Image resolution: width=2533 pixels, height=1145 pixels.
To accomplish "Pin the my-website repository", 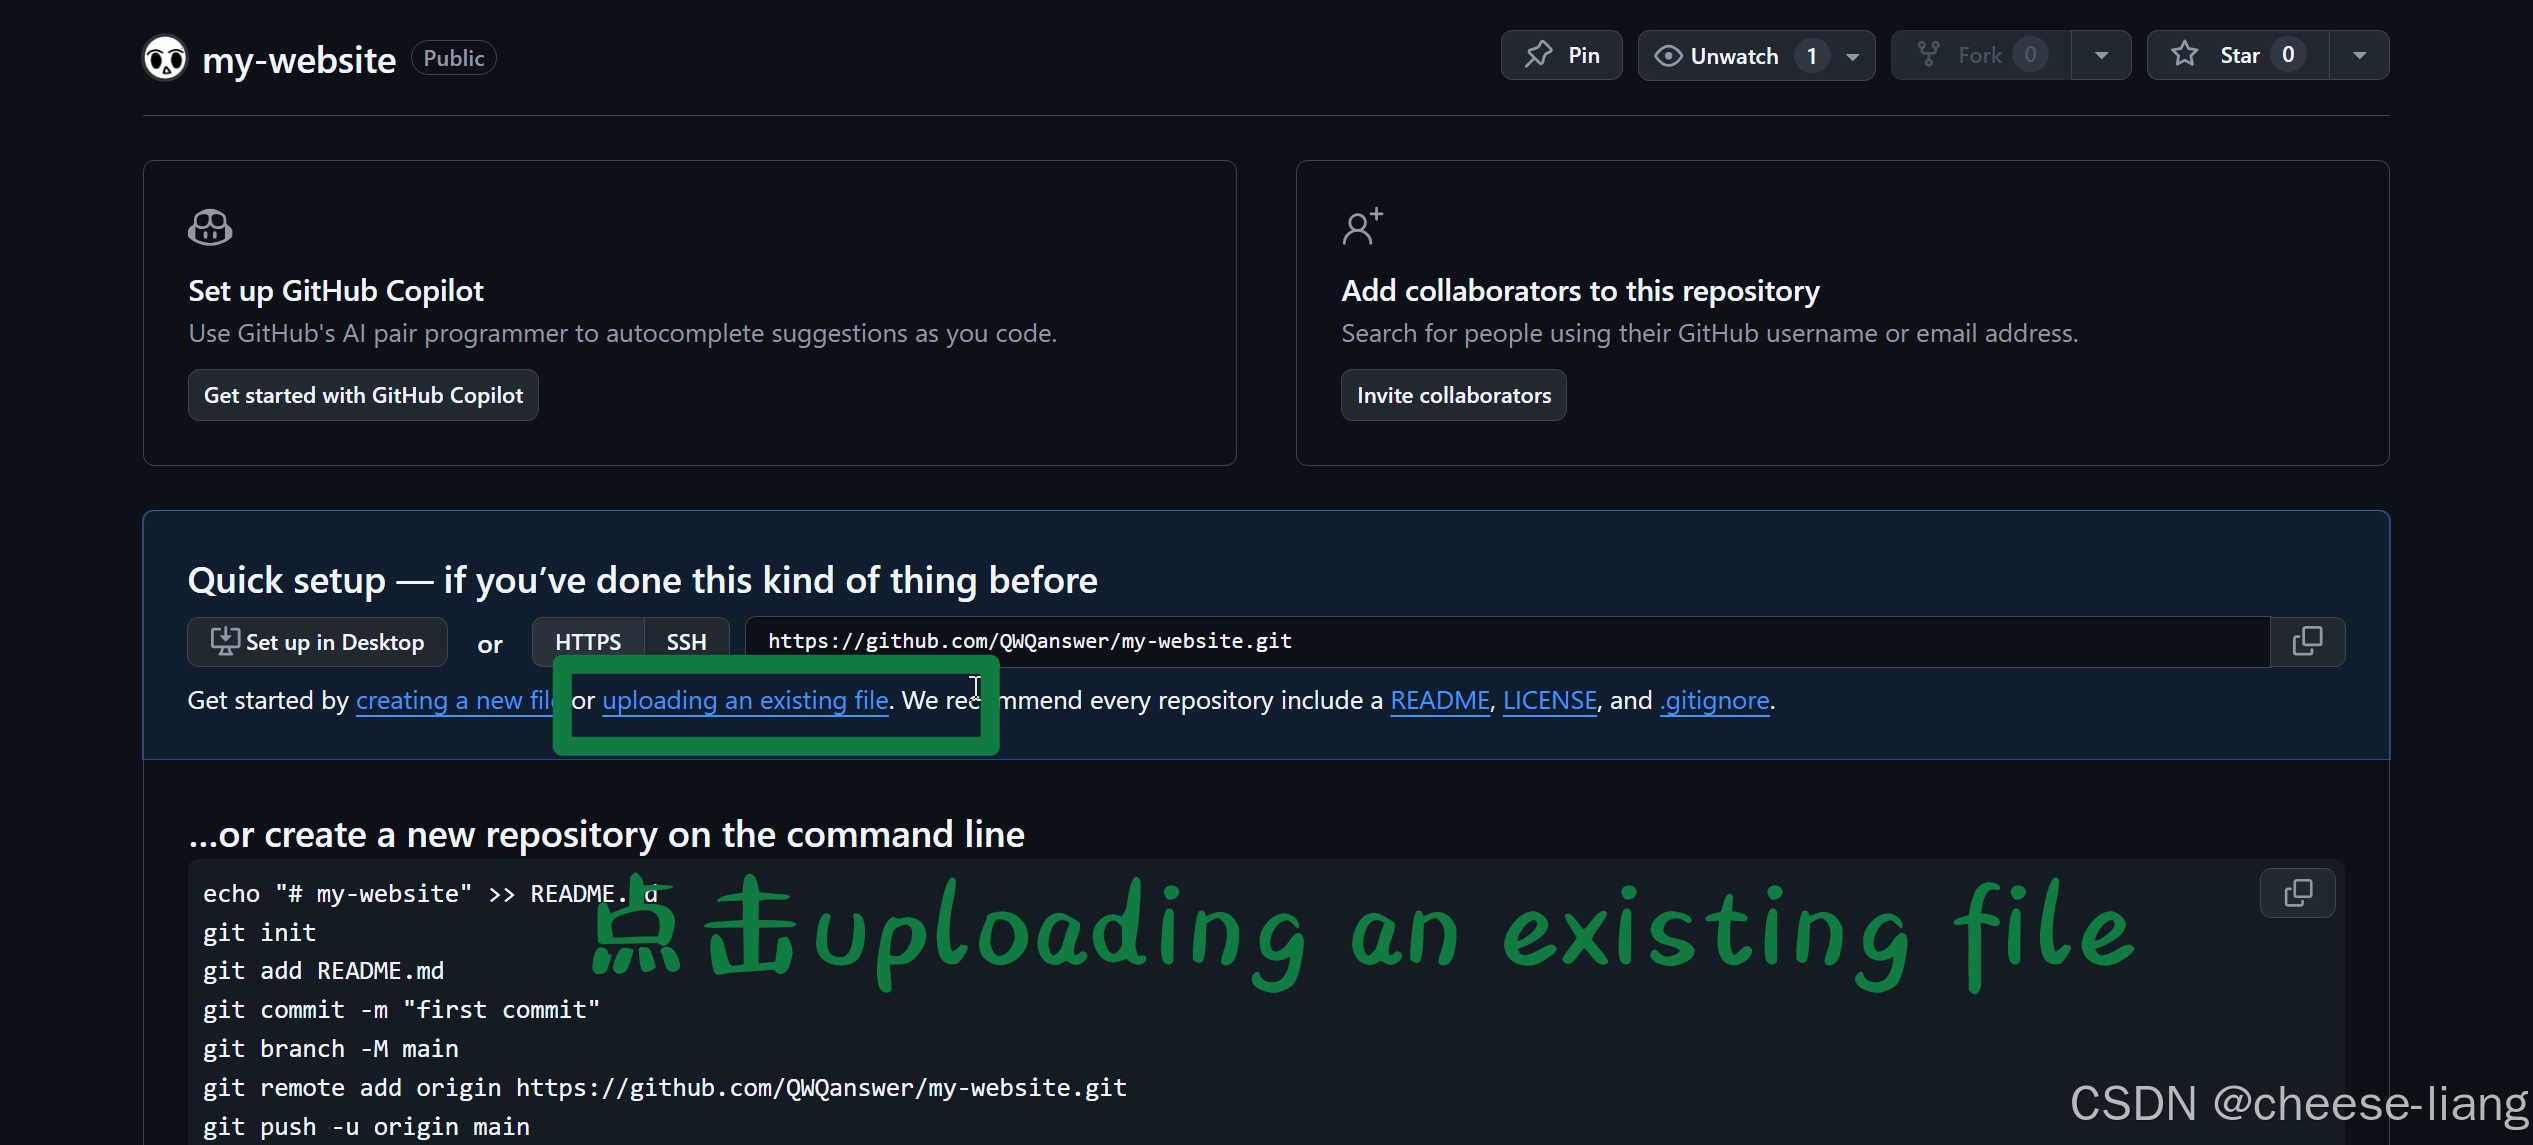I will (1561, 55).
